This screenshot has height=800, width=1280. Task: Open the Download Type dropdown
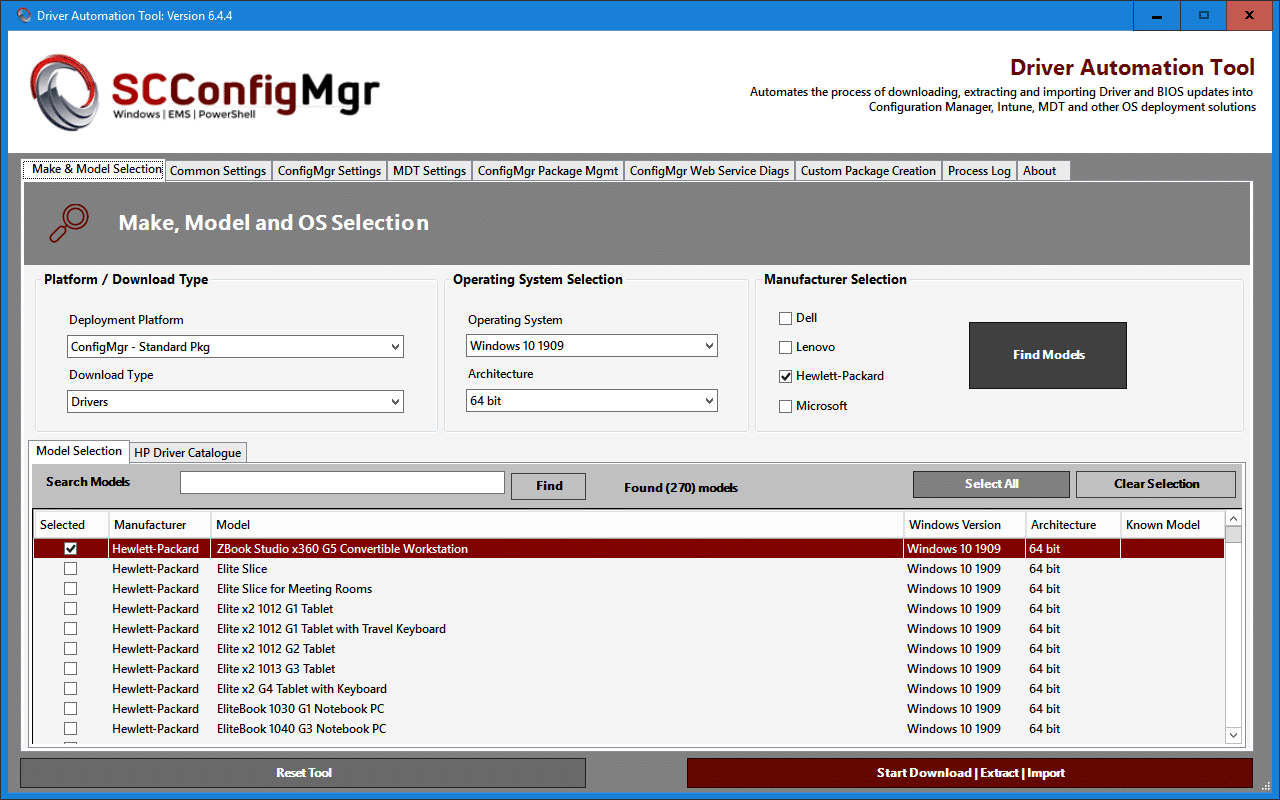tap(396, 400)
